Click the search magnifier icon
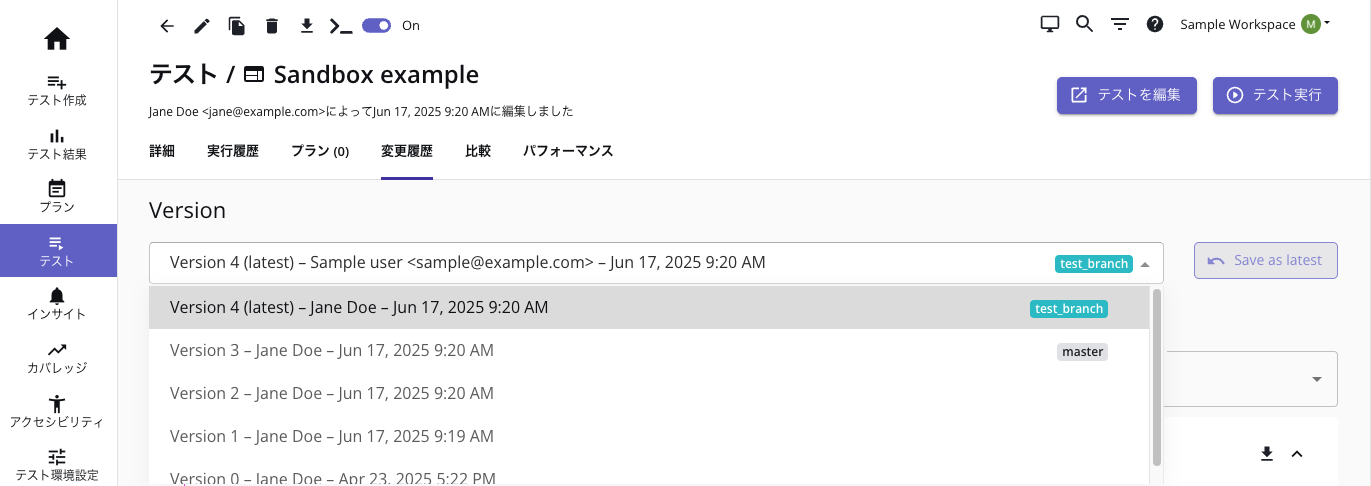This screenshot has width=1371, height=486. pos(1084,24)
